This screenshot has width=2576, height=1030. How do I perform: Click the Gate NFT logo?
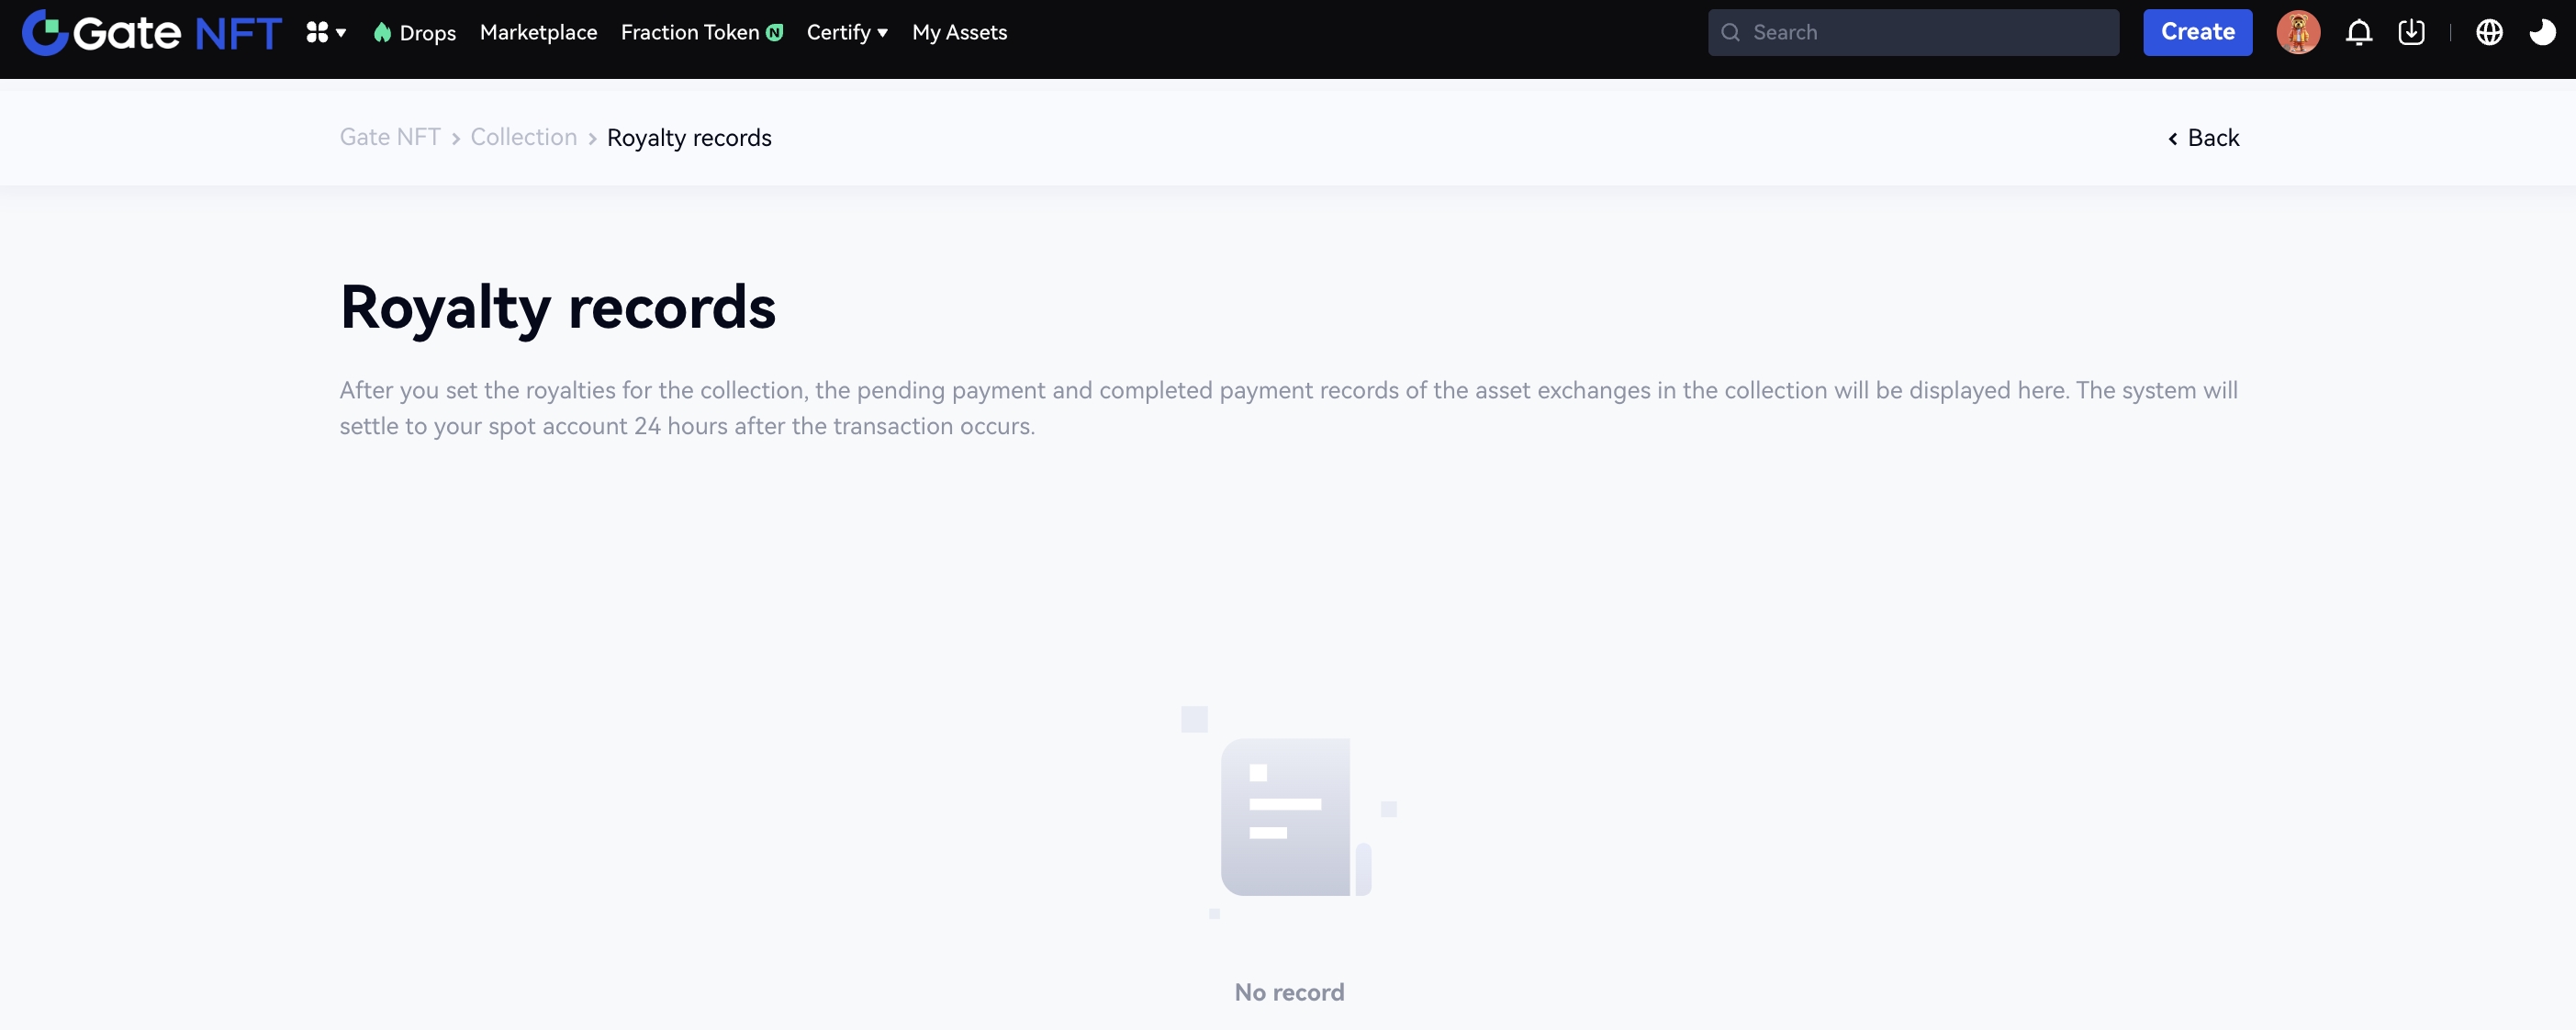(152, 33)
